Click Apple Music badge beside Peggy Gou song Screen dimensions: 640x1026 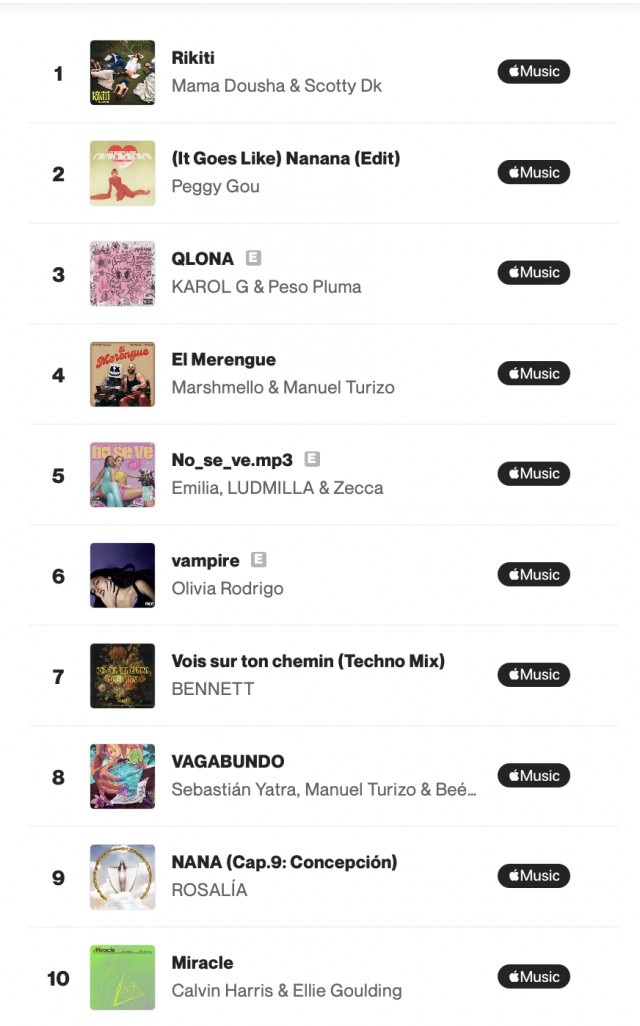tap(533, 172)
